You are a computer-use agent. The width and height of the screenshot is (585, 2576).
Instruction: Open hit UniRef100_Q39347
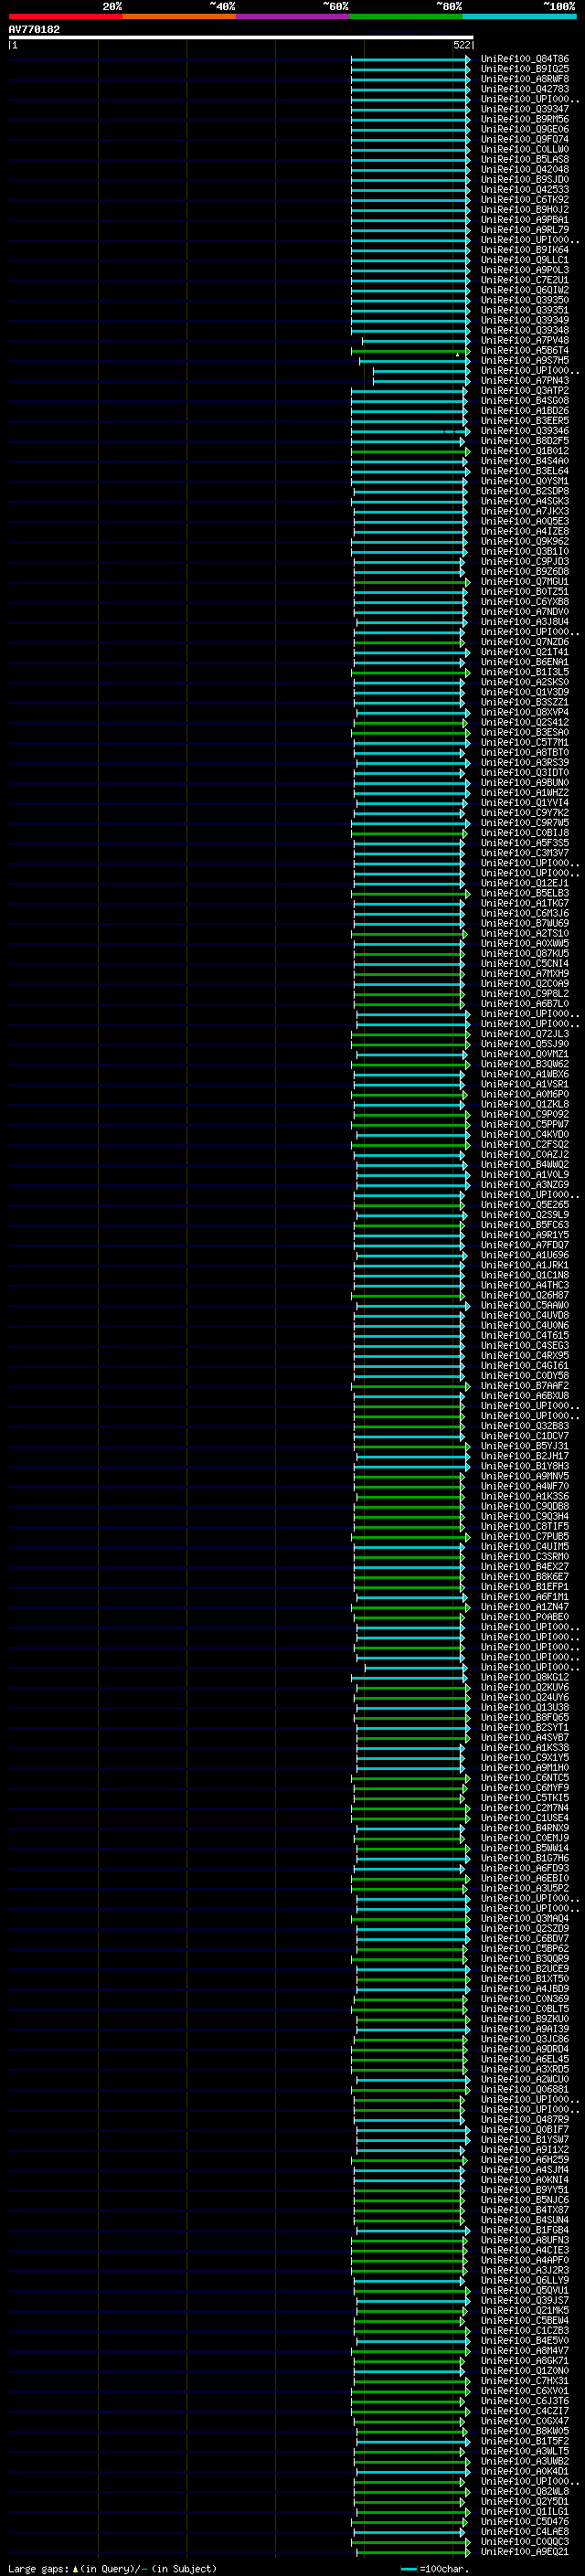tap(525, 110)
